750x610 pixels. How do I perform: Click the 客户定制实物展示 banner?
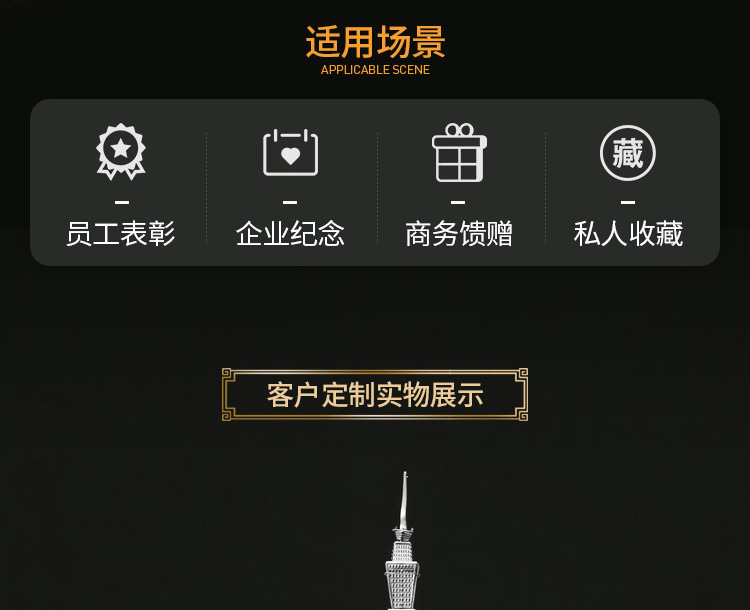375,395
